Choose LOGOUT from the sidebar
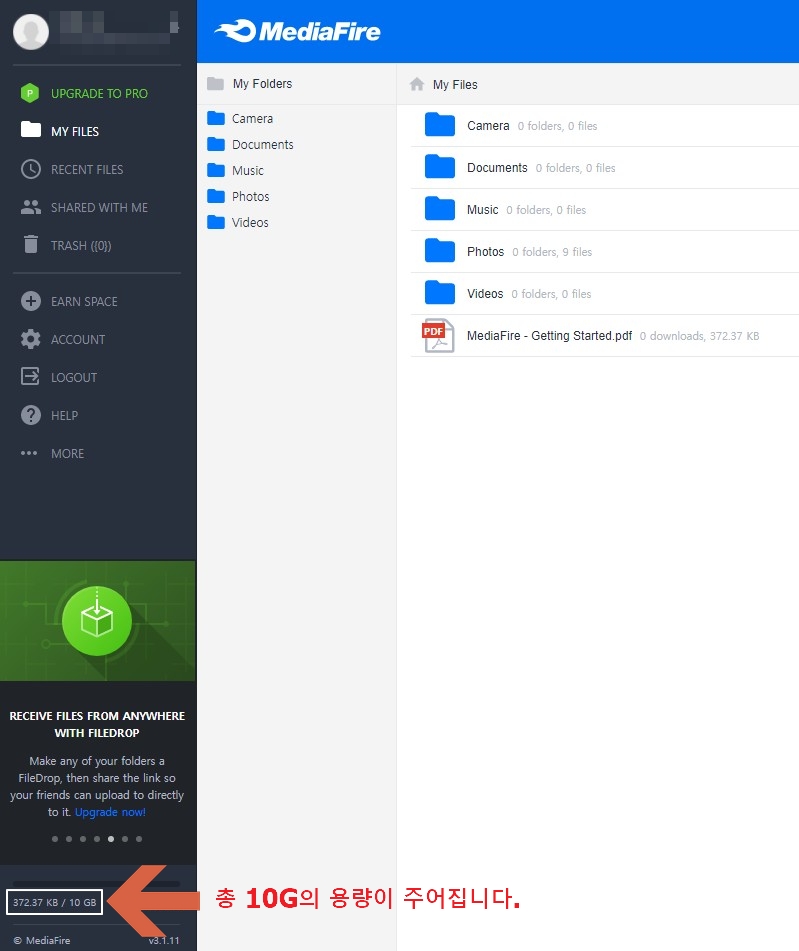Image resolution: width=799 pixels, height=951 pixels. tap(74, 377)
